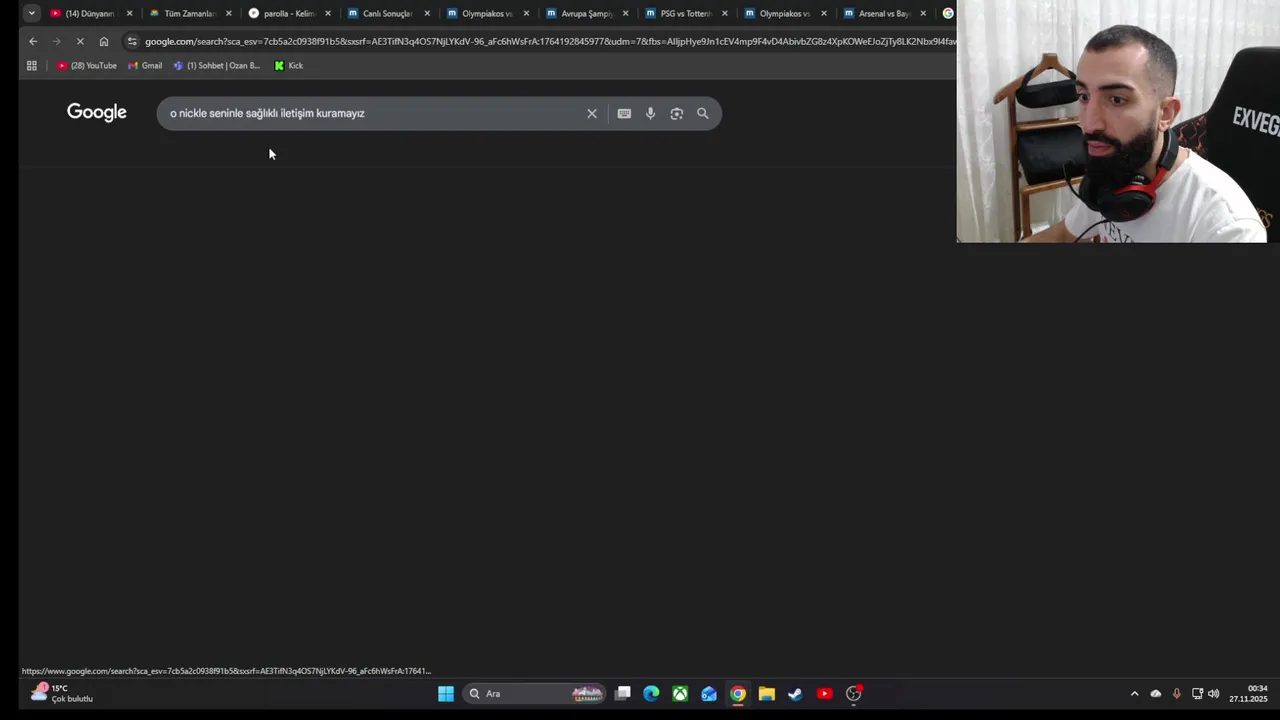Image resolution: width=1280 pixels, height=720 pixels.
Task: Go to Google homepage via logo
Action: pos(97,113)
